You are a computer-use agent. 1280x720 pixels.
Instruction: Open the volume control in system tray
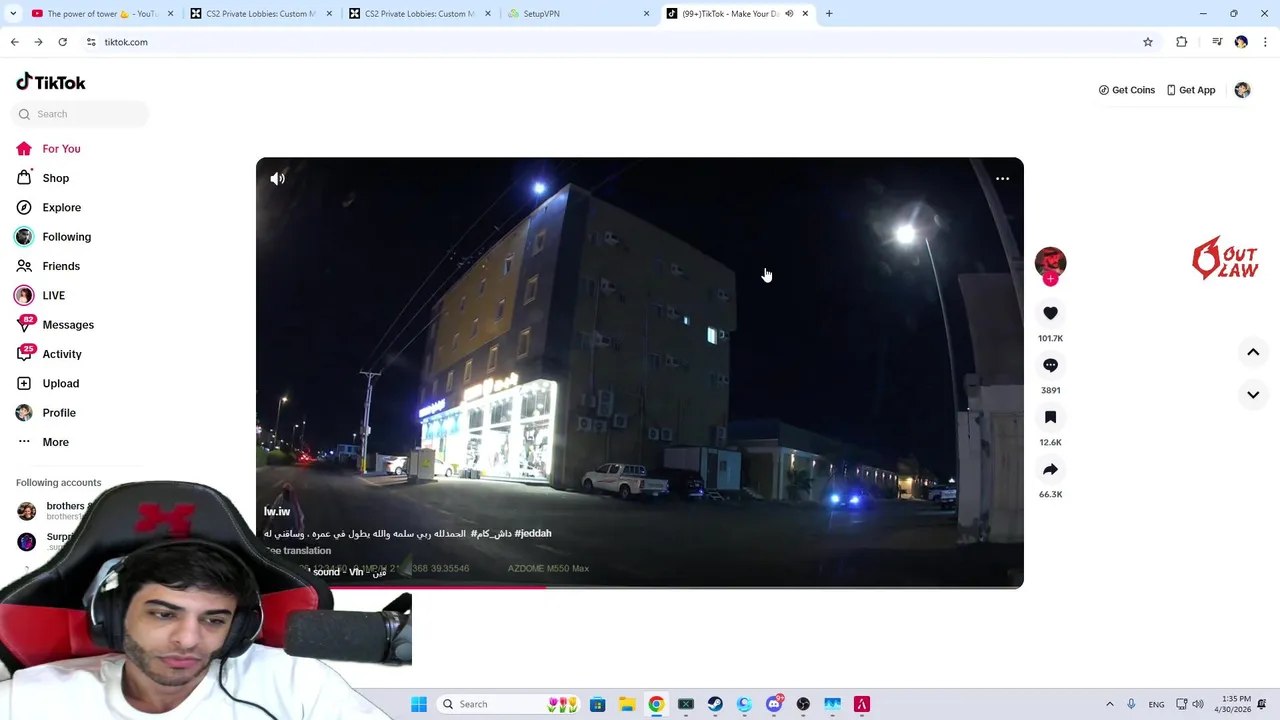pos(1198,704)
